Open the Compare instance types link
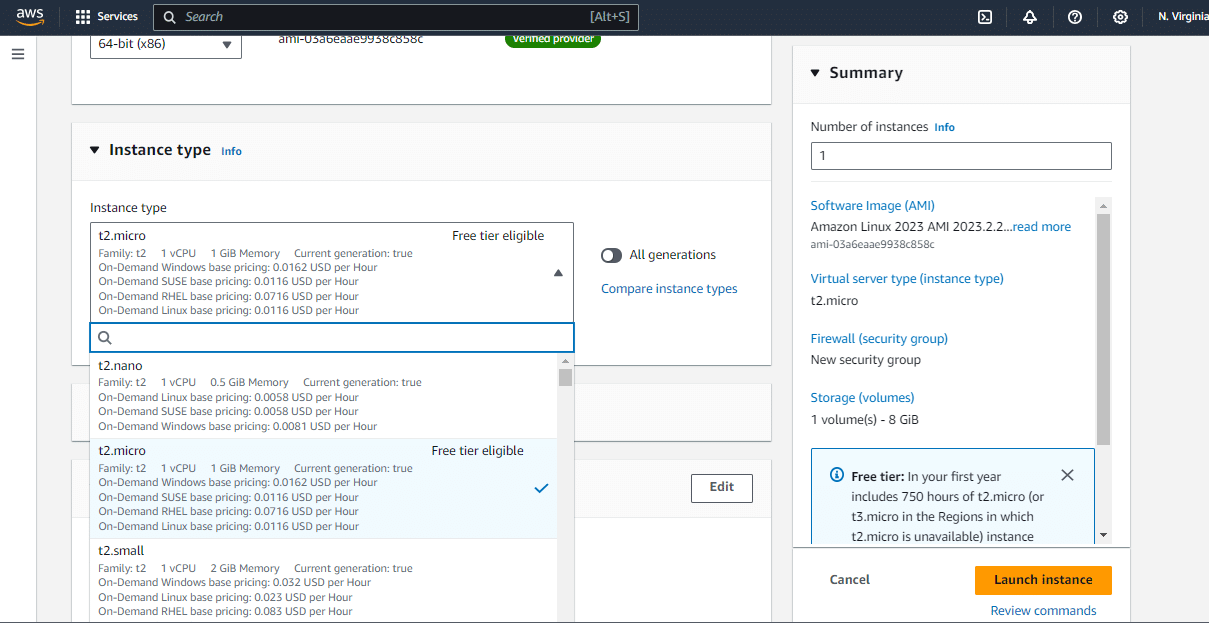The height and width of the screenshot is (623, 1209). (x=669, y=289)
